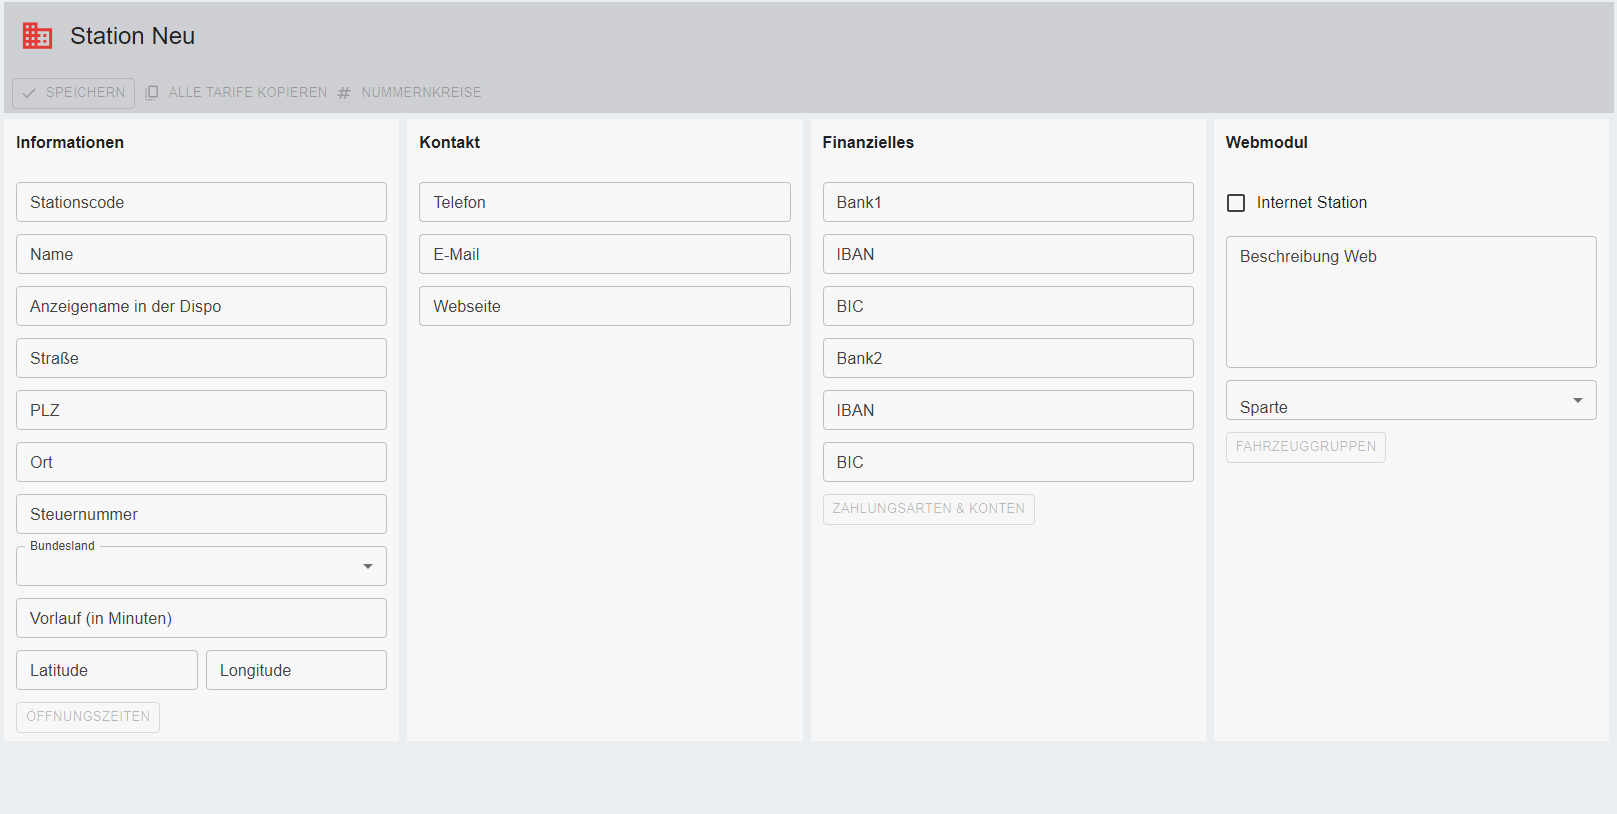This screenshot has height=814, width=1617.
Task: Enable the Internet Station checkbox
Action: [1236, 203]
